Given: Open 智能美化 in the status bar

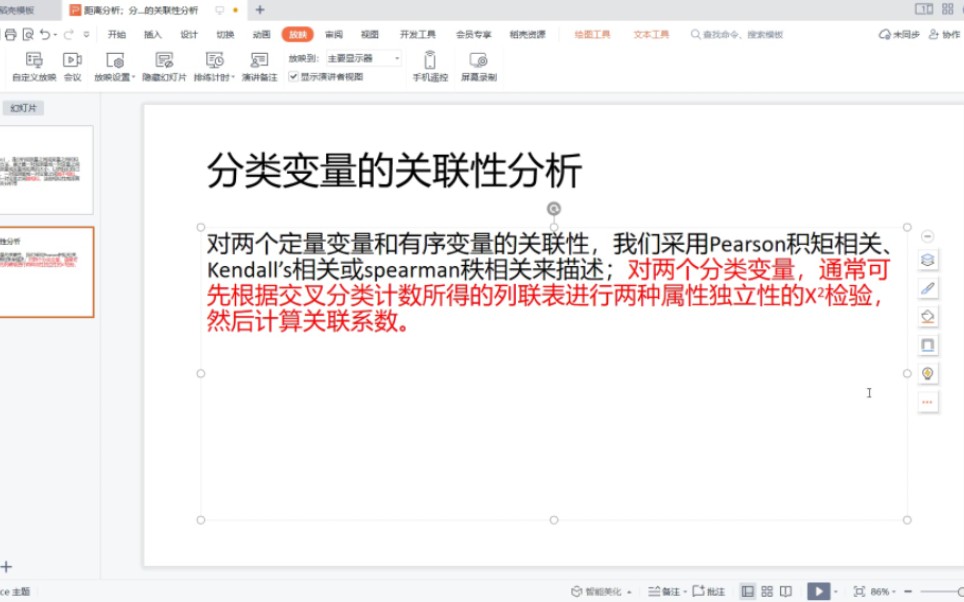Looking at the screenshot, I should [x=598, y=592].
